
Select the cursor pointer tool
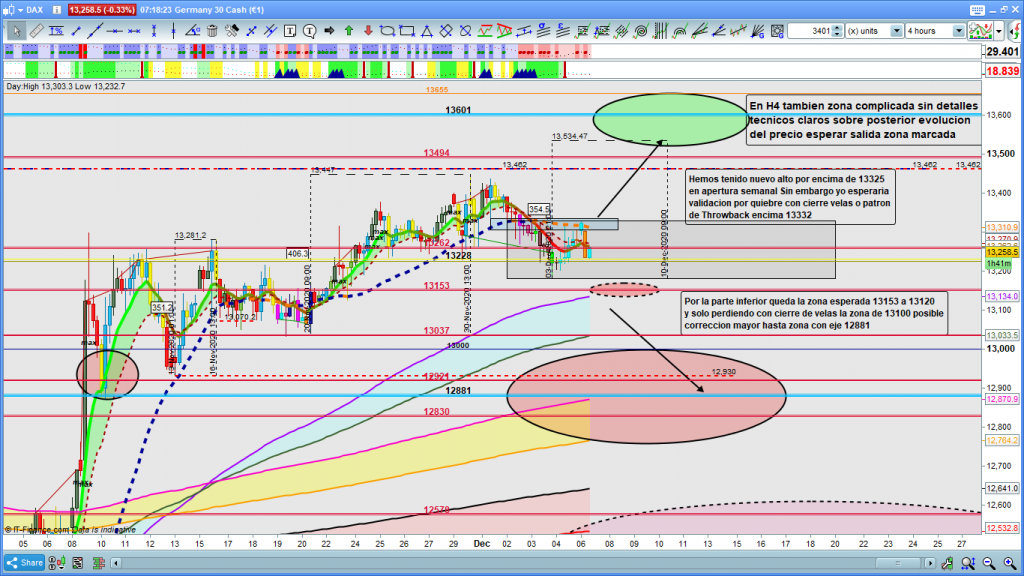[x=16, y=31]
